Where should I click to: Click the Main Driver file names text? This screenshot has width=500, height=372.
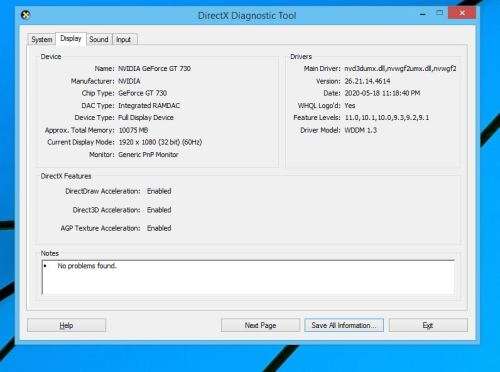coord(400,69)
